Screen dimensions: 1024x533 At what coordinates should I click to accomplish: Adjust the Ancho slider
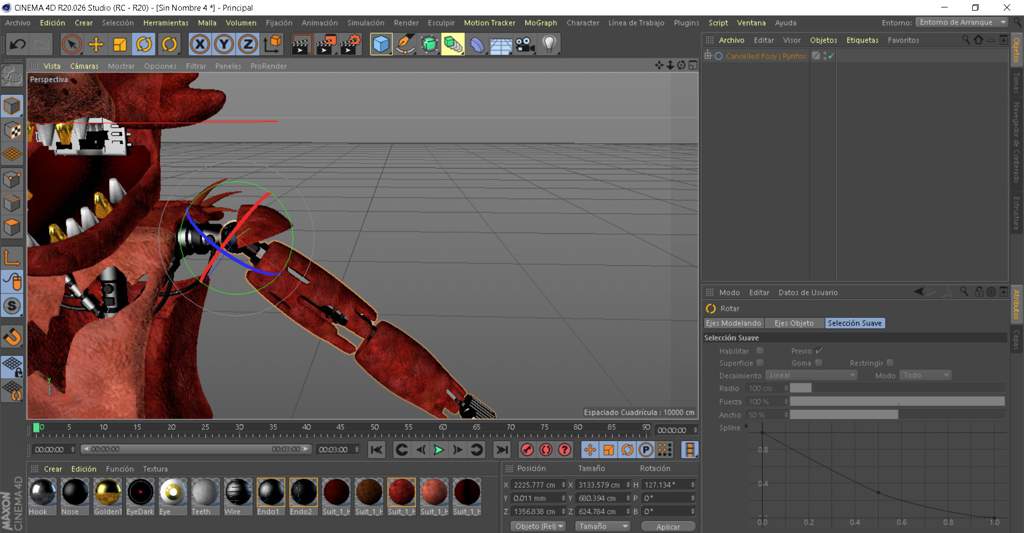coord(897,415)
